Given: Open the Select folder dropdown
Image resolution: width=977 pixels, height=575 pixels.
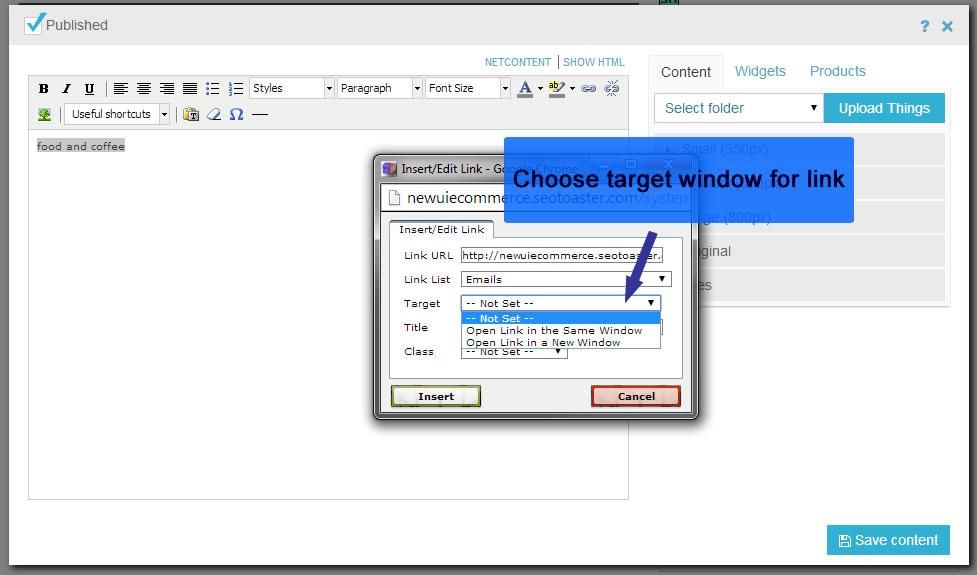Looking at the screenshot, I should (x=738, y=108).
